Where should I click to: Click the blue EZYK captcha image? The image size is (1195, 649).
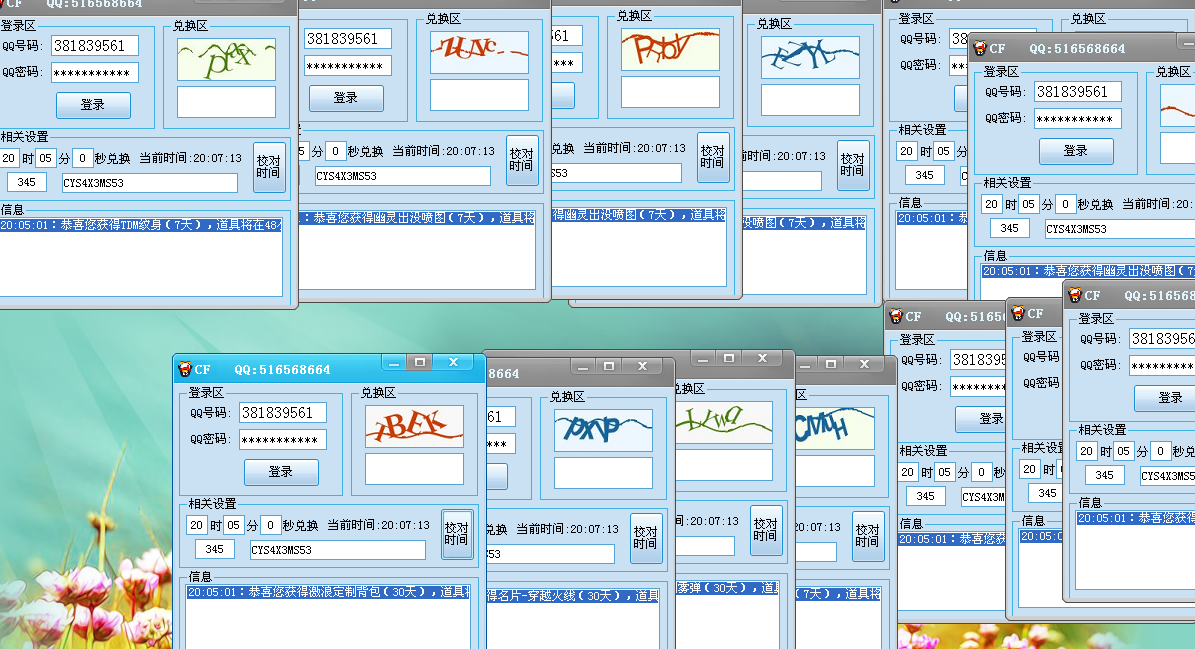(x=810, y=57)
